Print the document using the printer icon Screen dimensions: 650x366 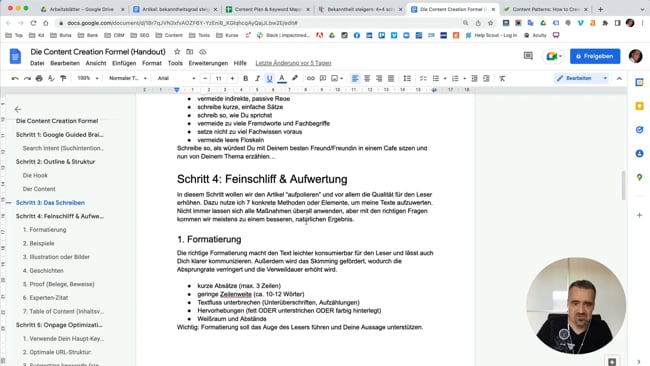click(x=39, y=78)
